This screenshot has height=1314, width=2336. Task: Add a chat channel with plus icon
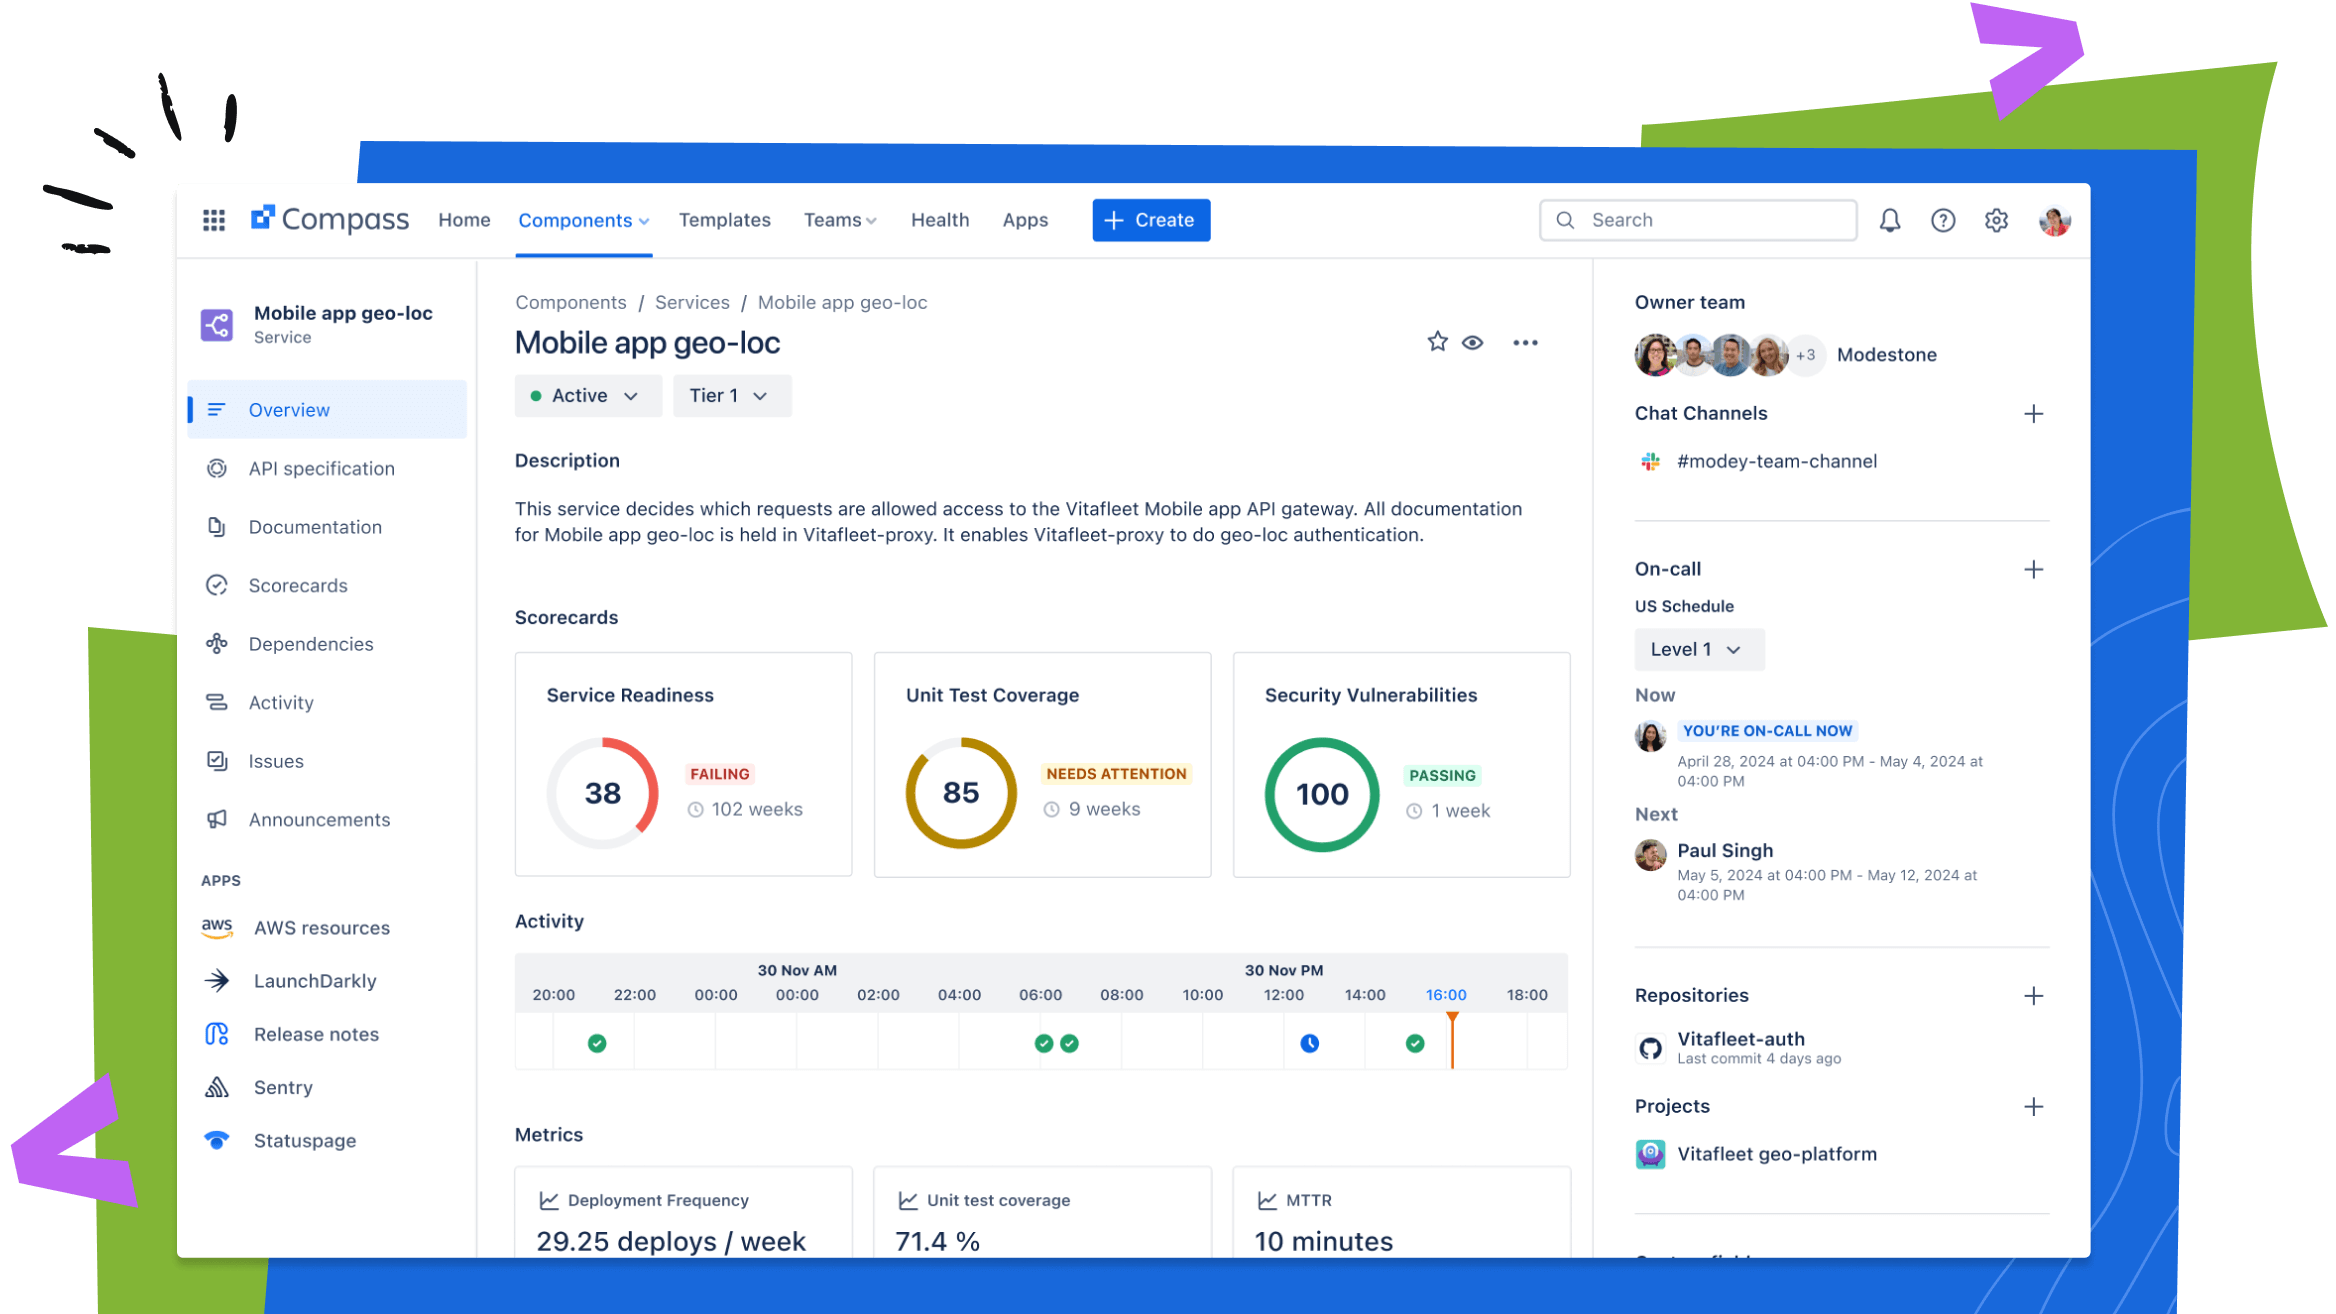[x=2033, y=414]
